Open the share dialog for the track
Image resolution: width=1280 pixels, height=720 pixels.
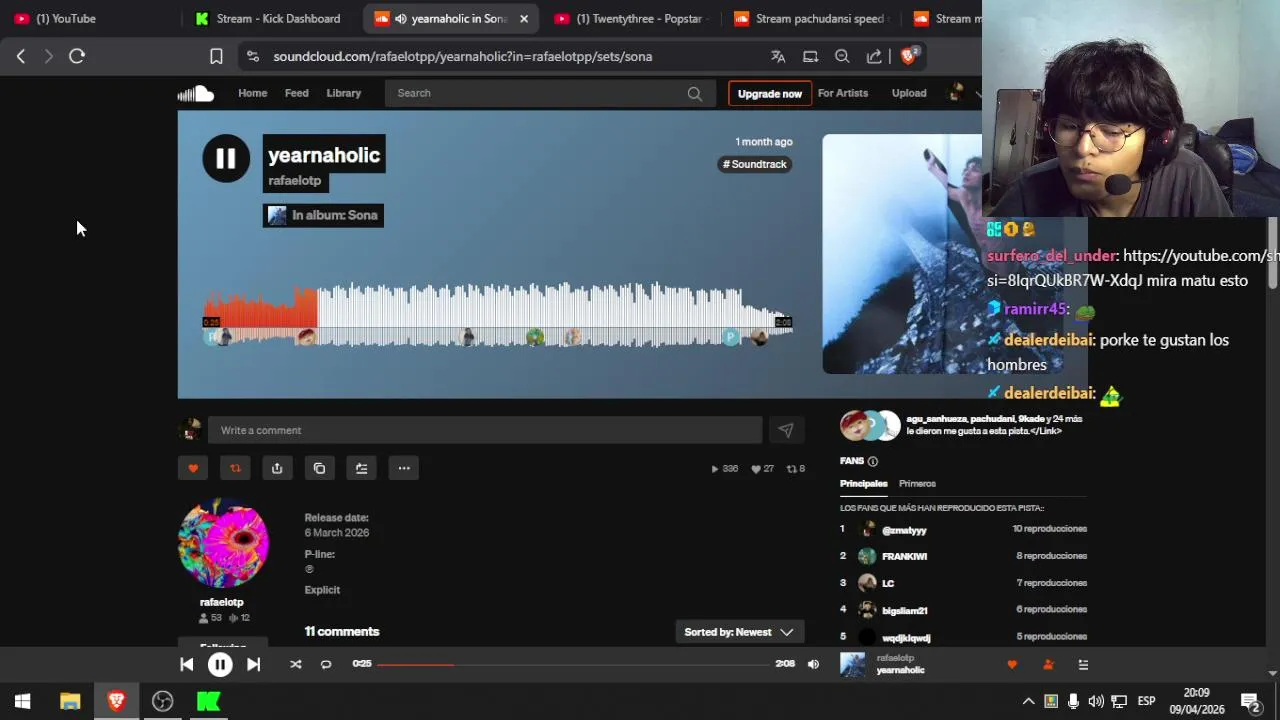[x=277, y=468]
